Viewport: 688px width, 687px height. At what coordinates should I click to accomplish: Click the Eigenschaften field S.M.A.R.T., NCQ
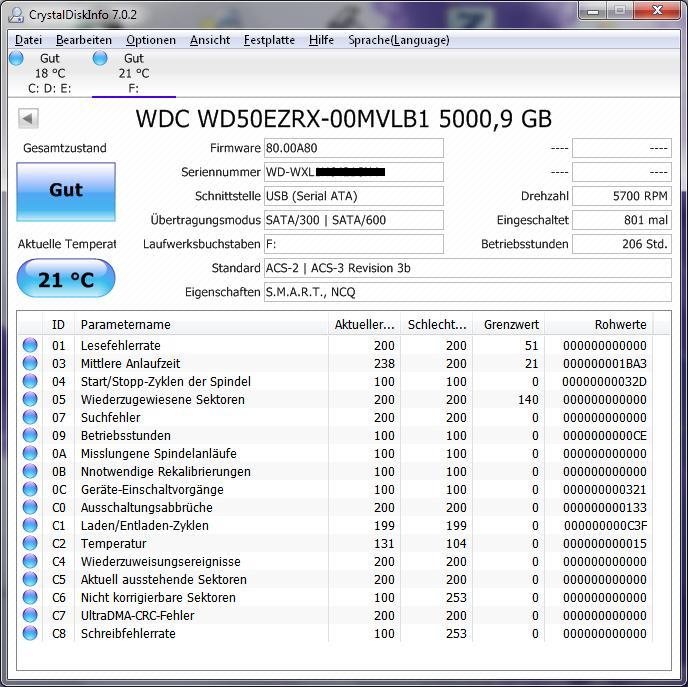coord(468,292)
